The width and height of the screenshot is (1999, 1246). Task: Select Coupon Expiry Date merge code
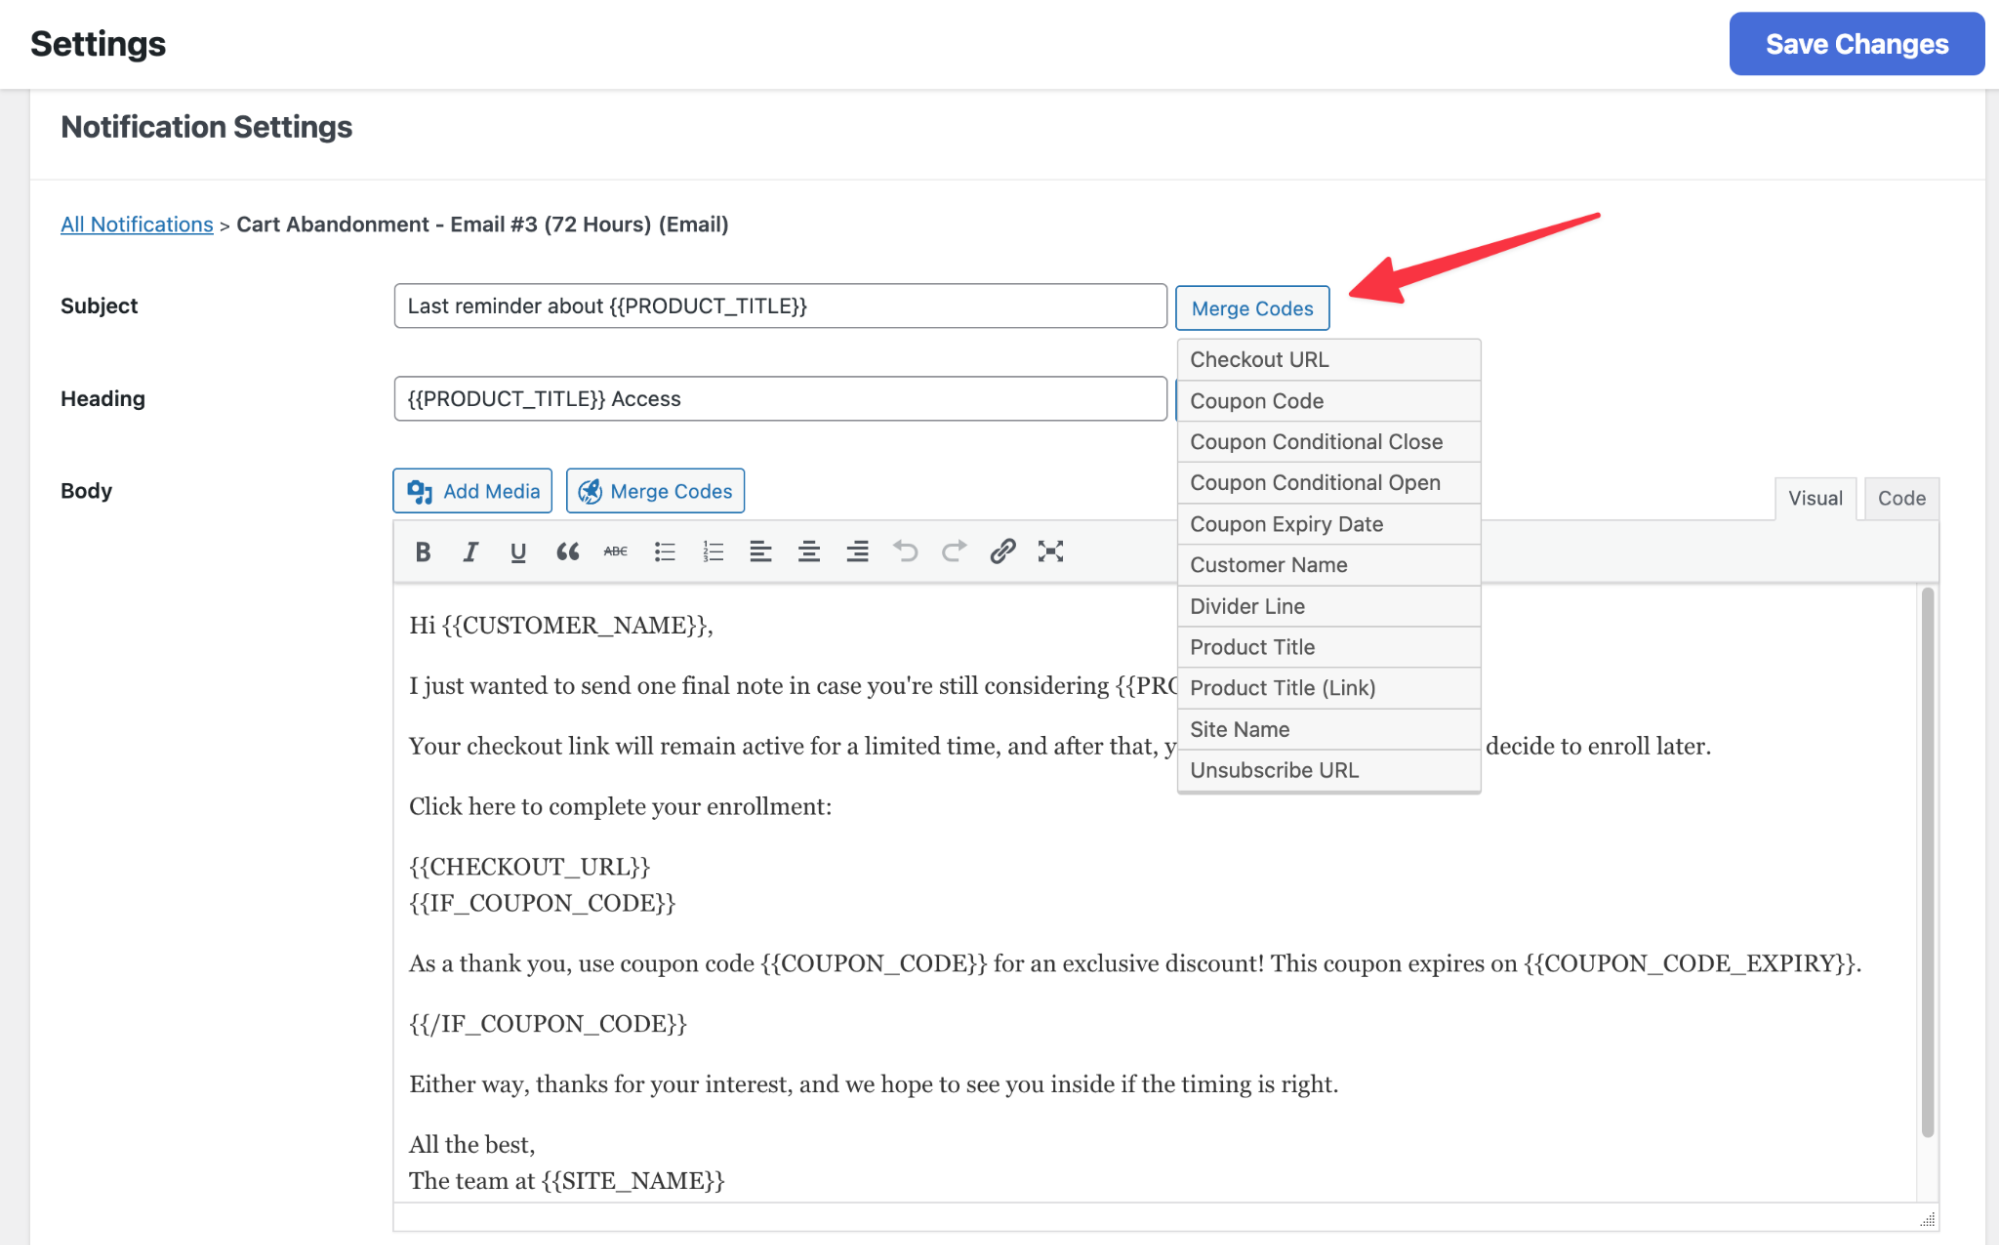pyautogui.click(x=1328, y=524)
